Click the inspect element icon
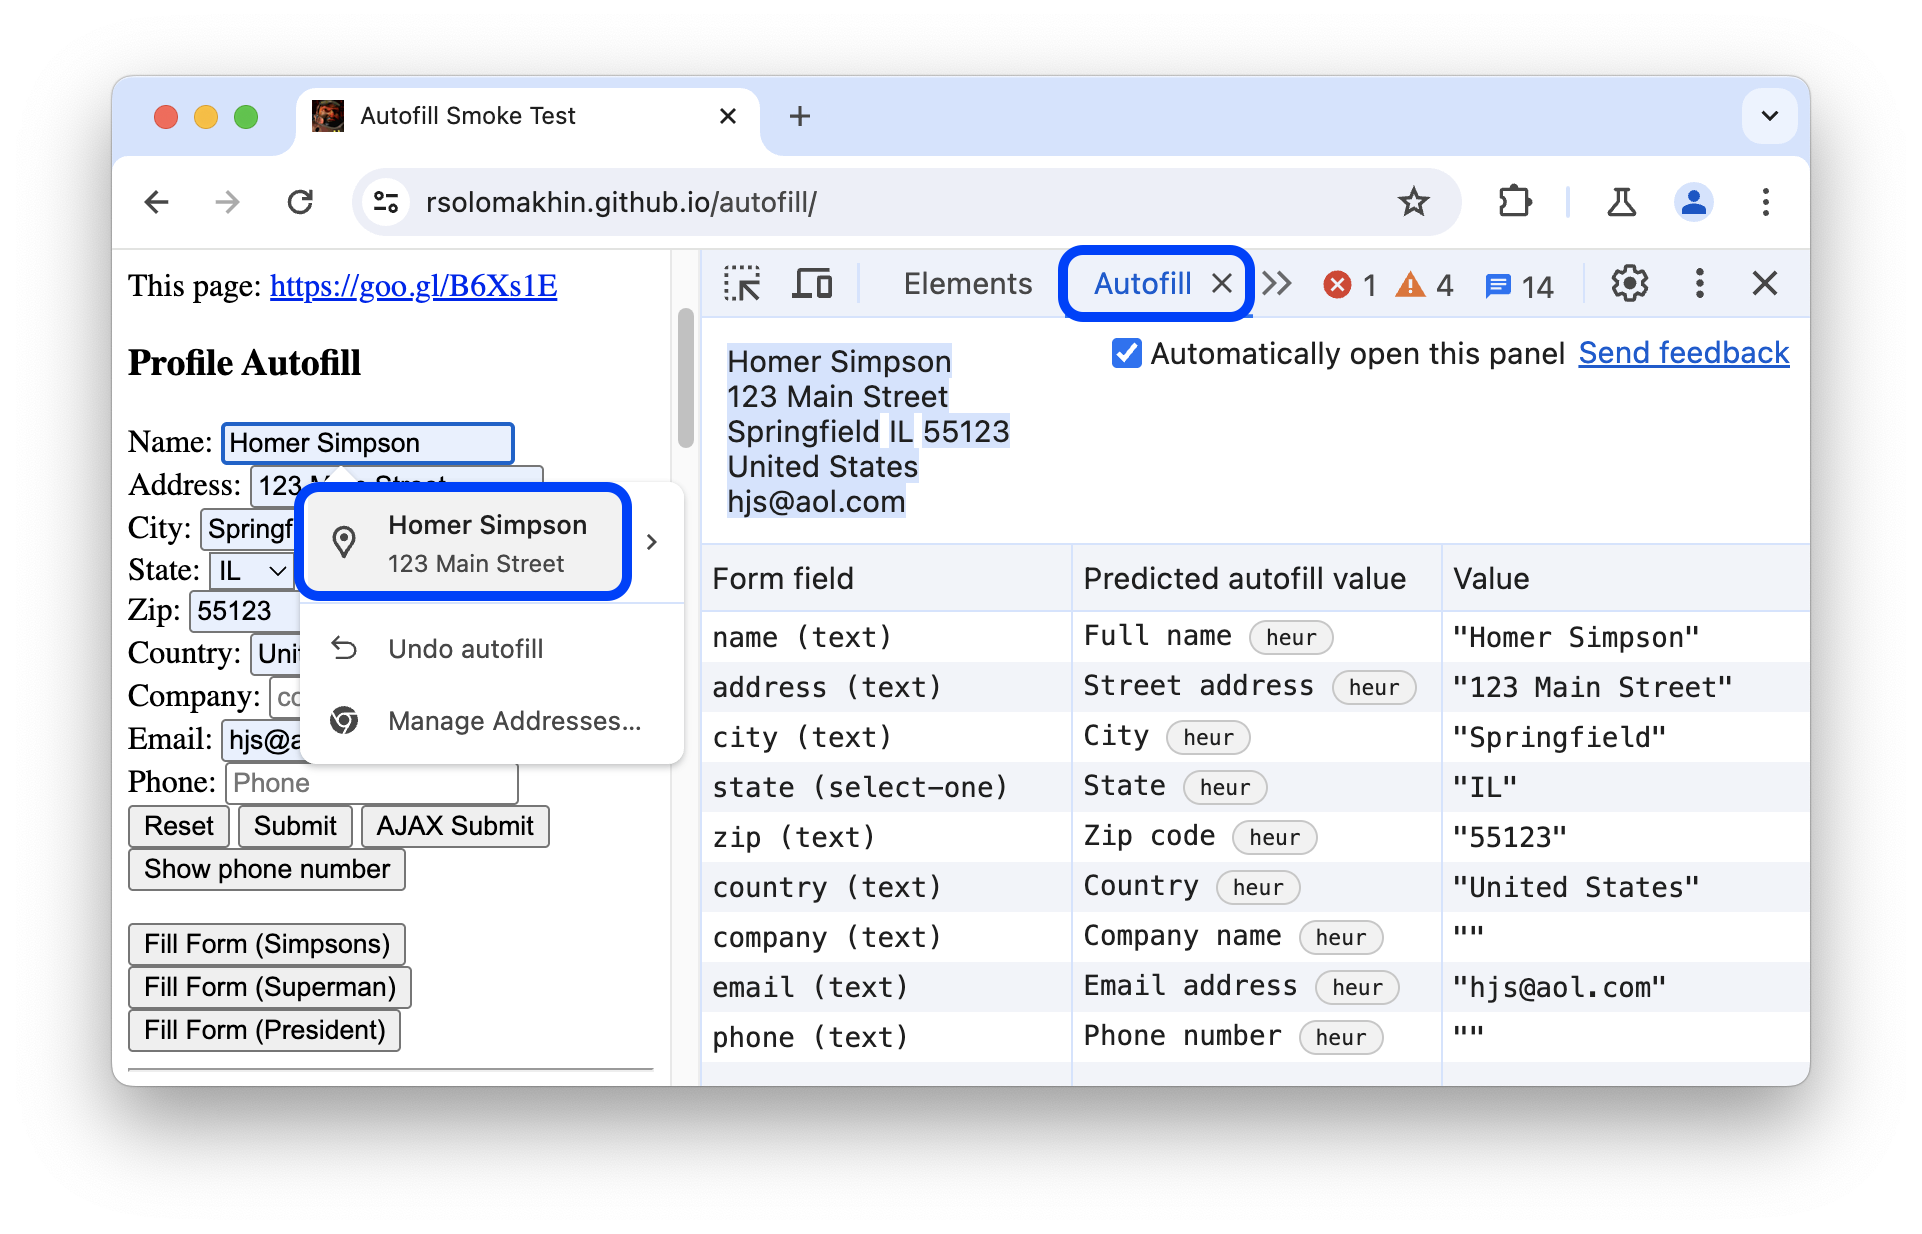Screen dimensions: 1922x1234 point(742,283)
